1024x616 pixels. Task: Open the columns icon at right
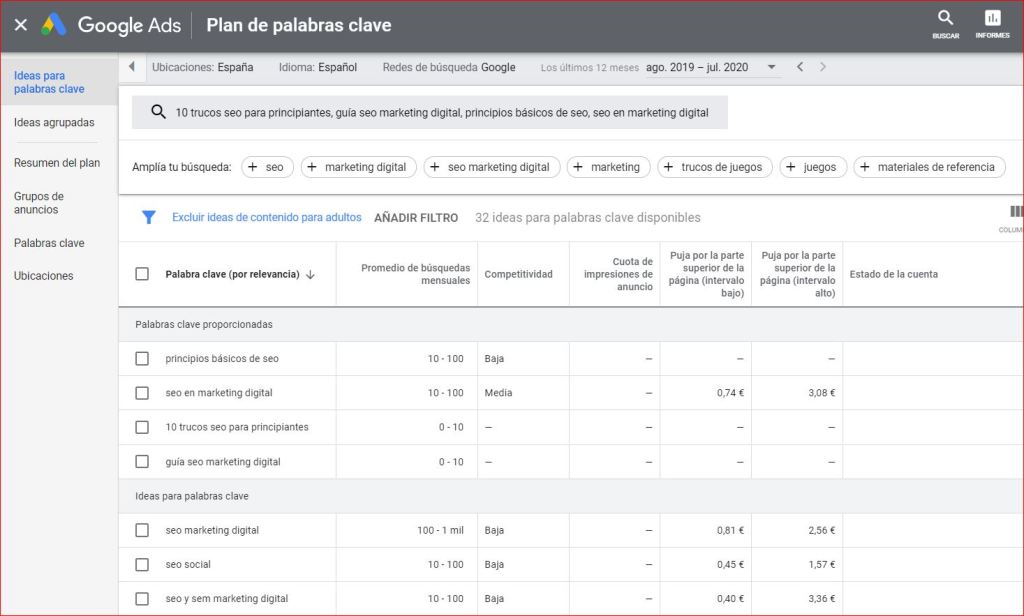pos(1016,212)
